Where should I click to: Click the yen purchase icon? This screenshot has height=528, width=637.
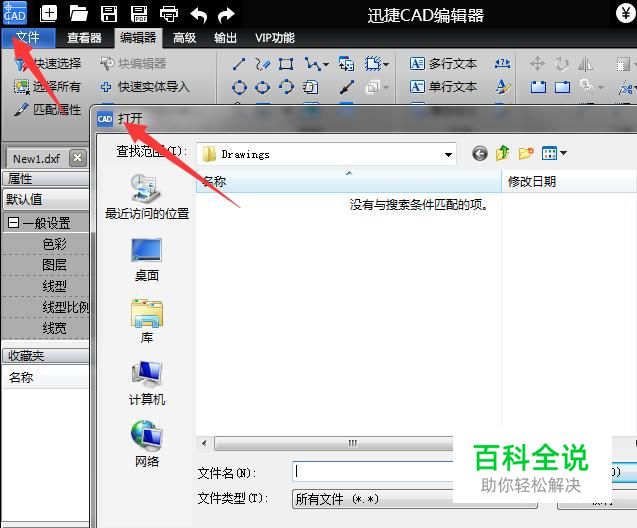626,13
